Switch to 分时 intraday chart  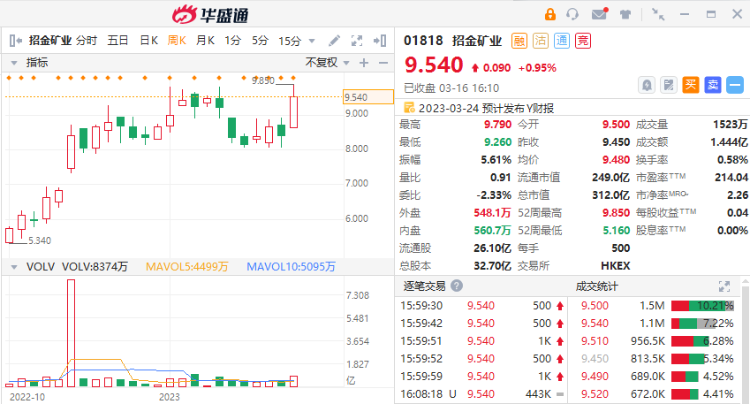click(86, 41)
